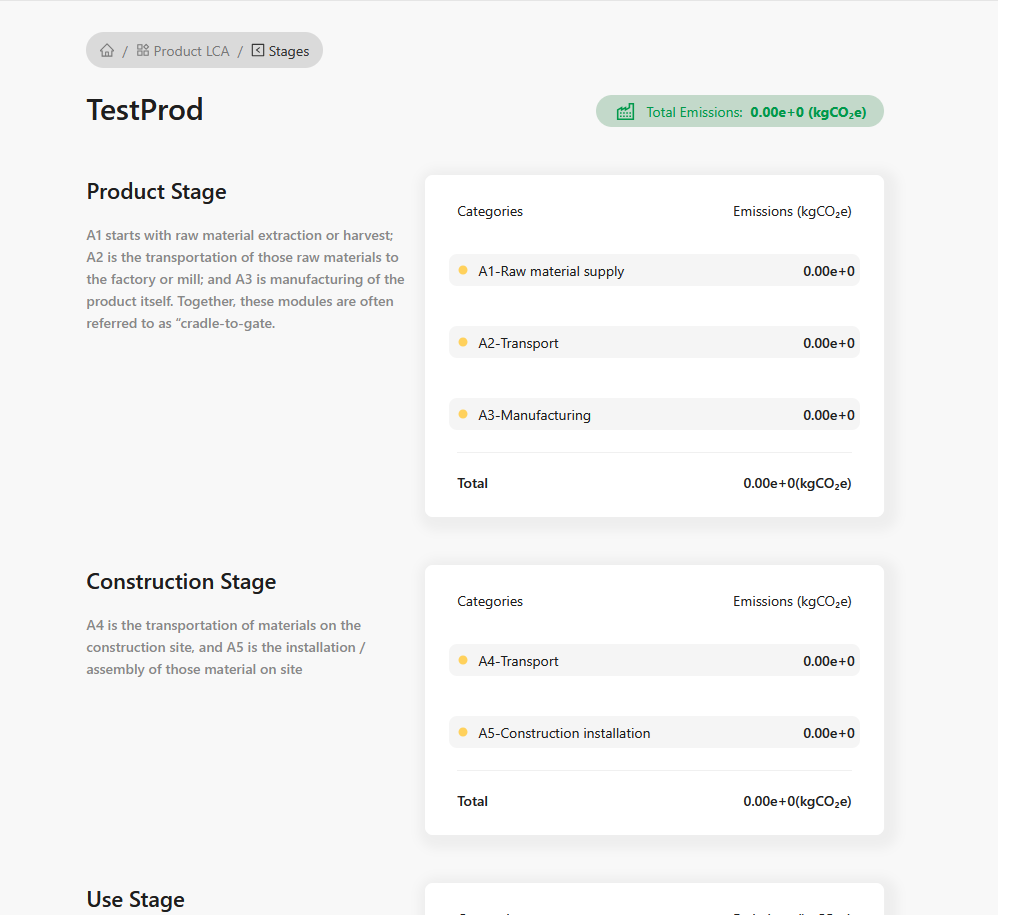Click the TestProd page title
Screen dimensions: 1009x915
click(145, 110)
